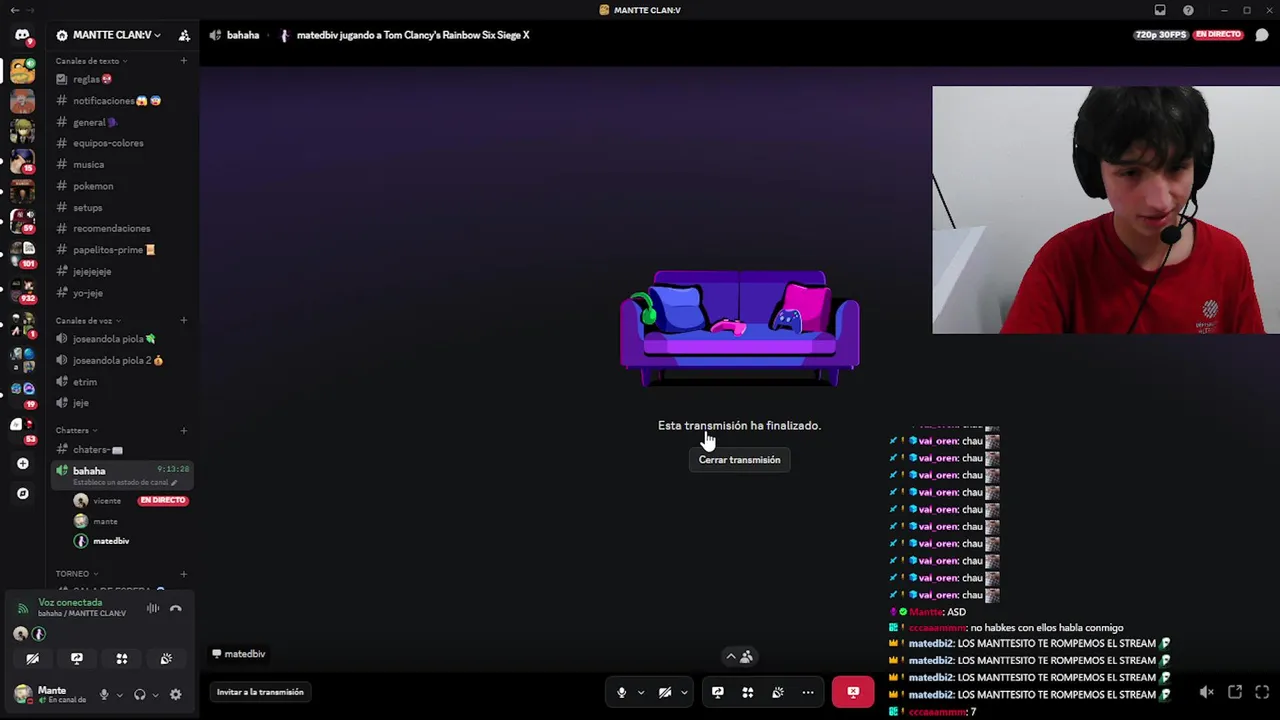The height and width of the screenshot is (720, 1280).
Task: Open microphone options arrow in call toolbar
Action: [x=640, y=692]
